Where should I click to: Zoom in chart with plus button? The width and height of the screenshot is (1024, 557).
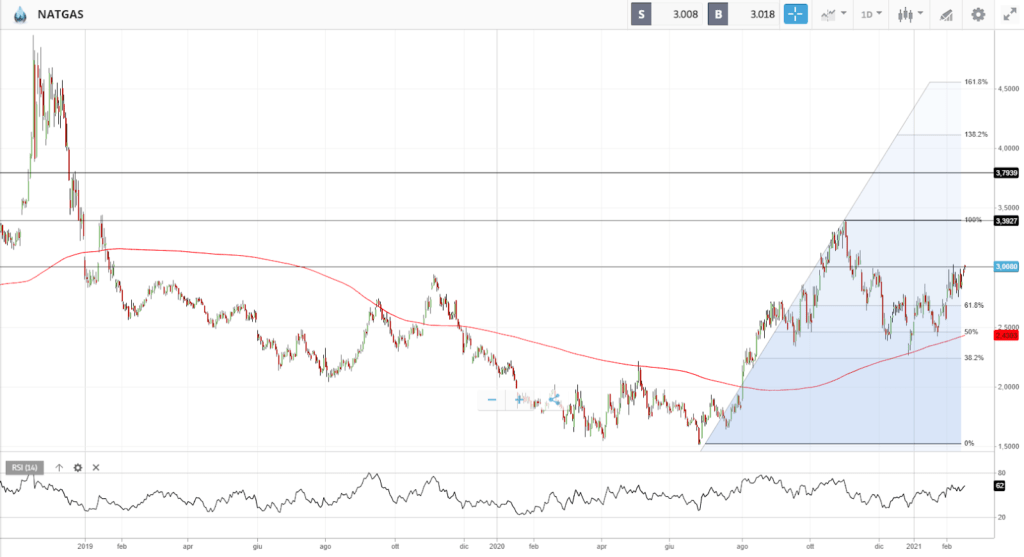519,400
